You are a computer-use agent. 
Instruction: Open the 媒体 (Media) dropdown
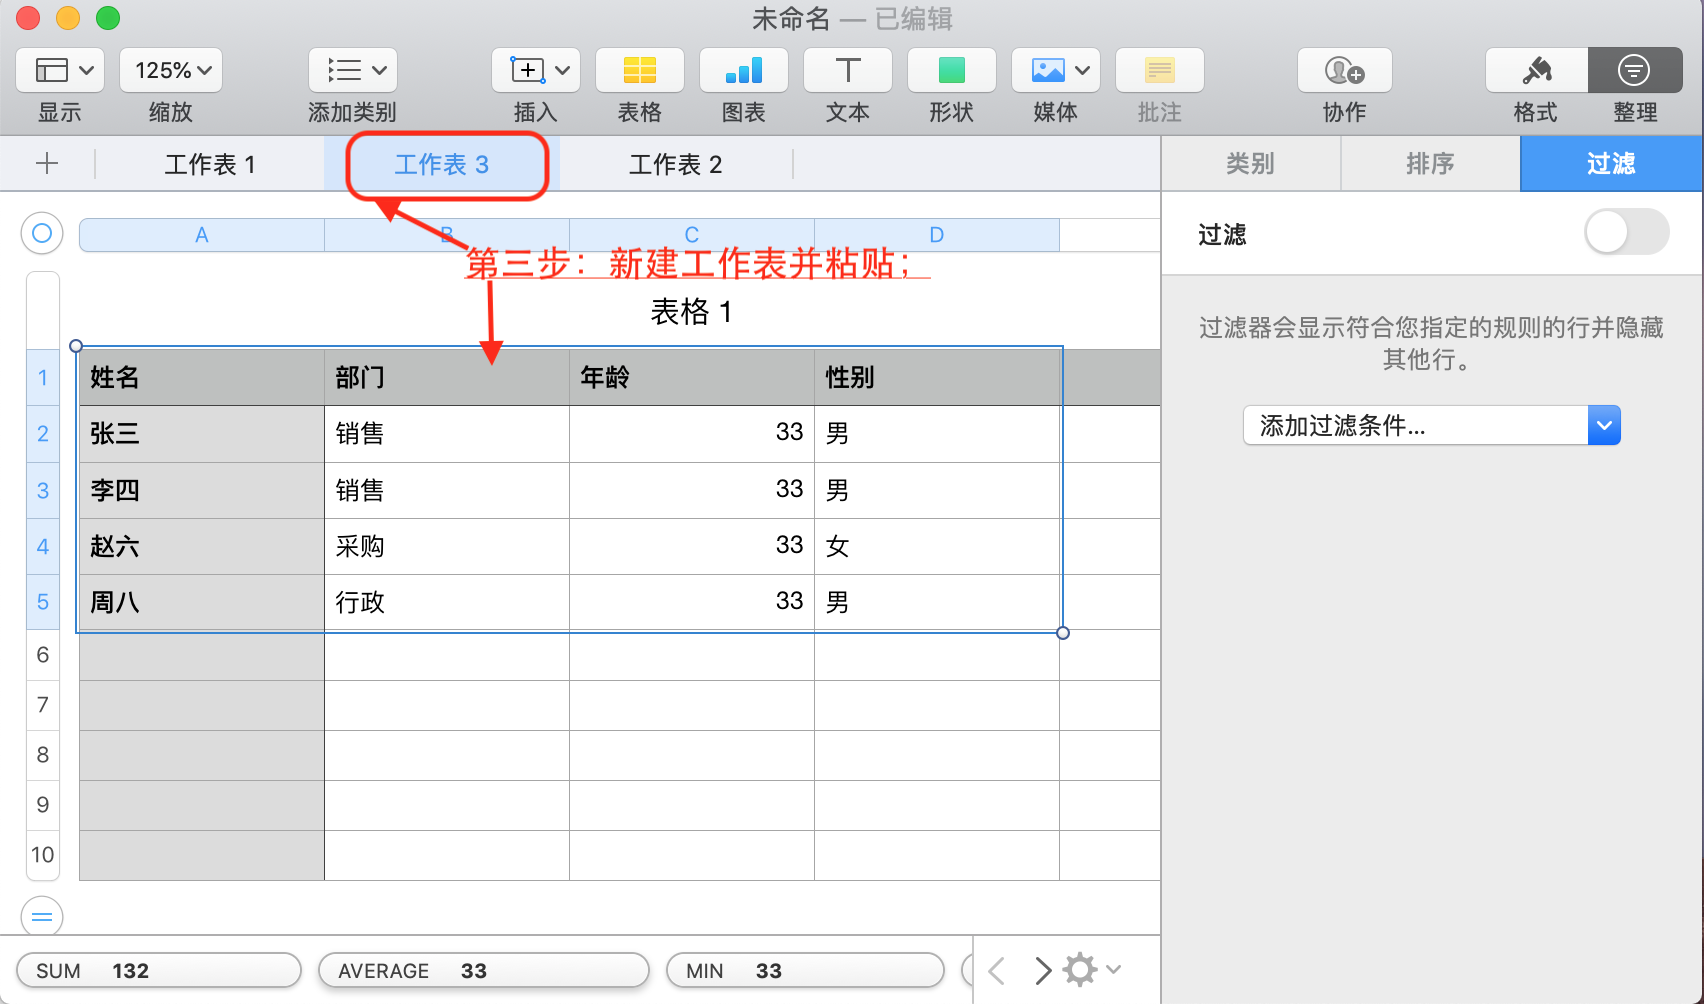tap(1055, 71)
